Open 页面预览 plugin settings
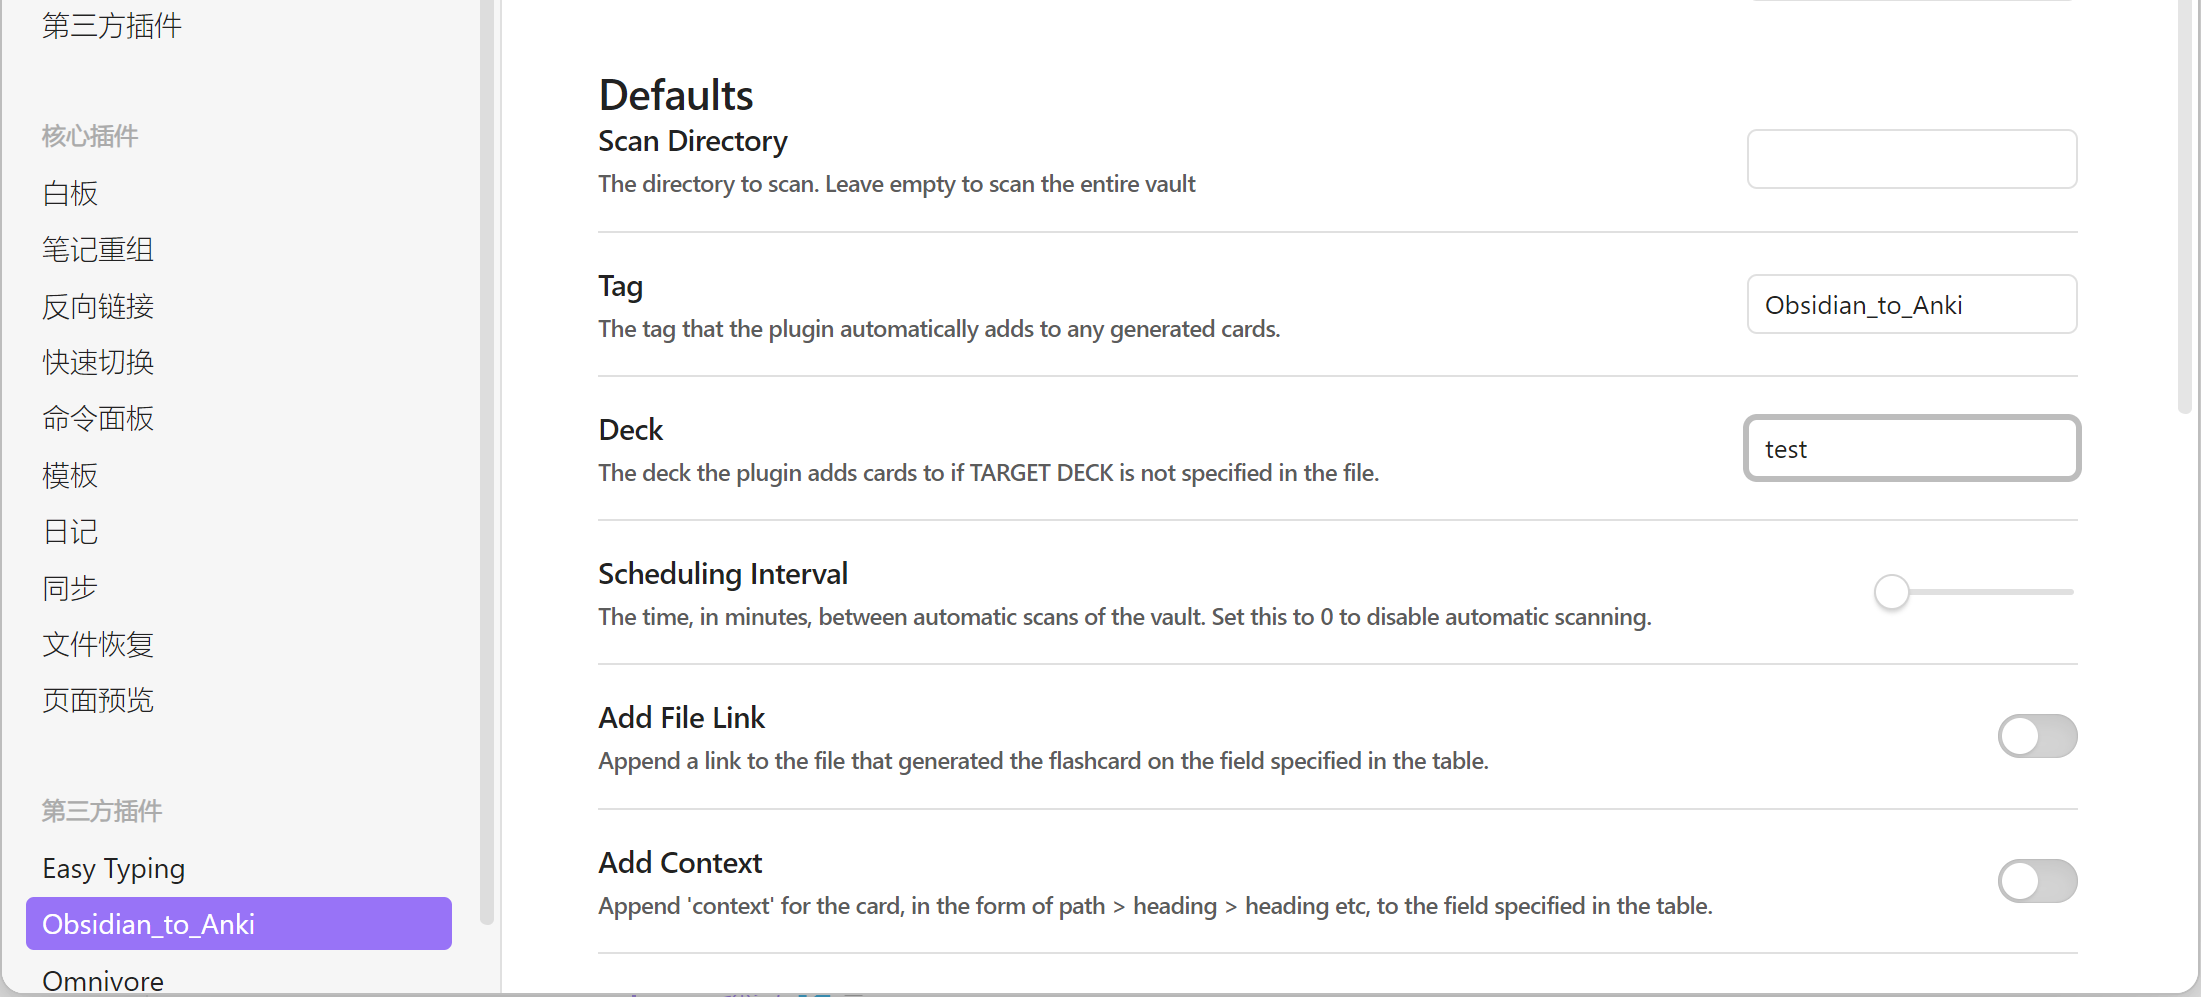2201x997 pixels. 98,700
